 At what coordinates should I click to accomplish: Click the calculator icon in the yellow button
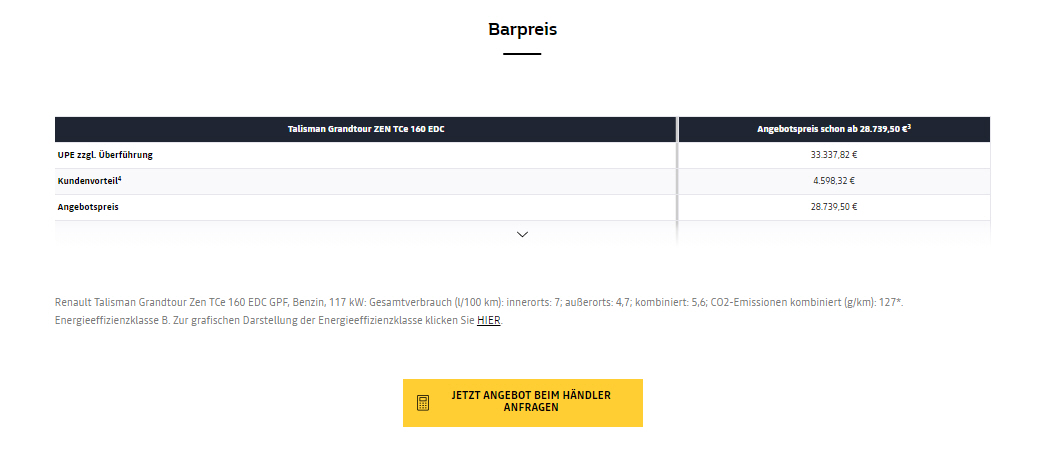(423, 403)
